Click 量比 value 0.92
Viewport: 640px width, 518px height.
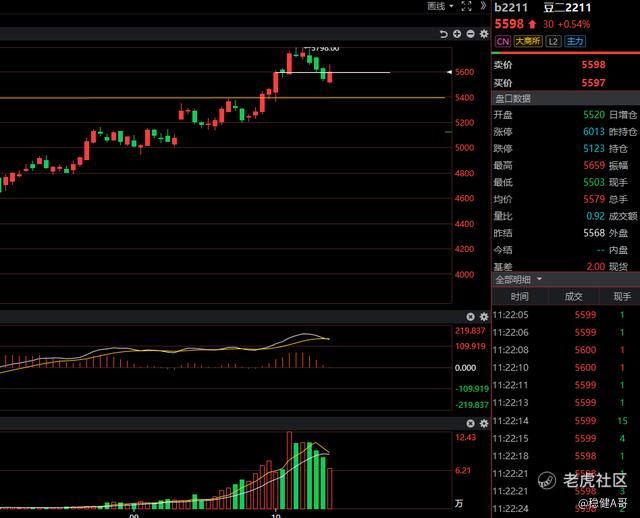pos(595,216)
